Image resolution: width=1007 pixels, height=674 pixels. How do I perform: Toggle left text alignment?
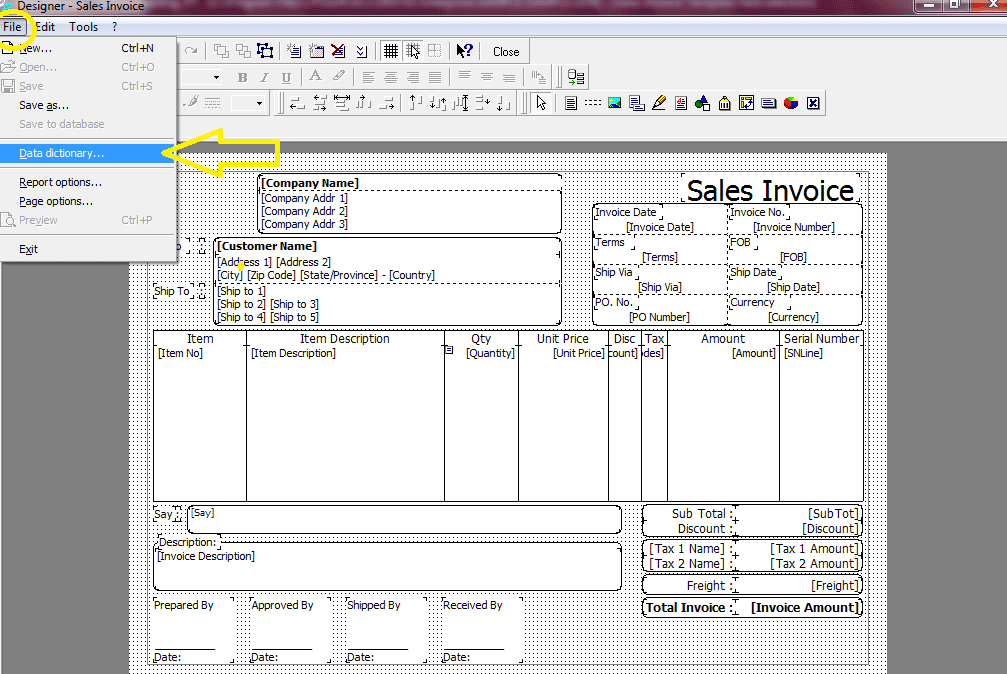coord(368,77)
